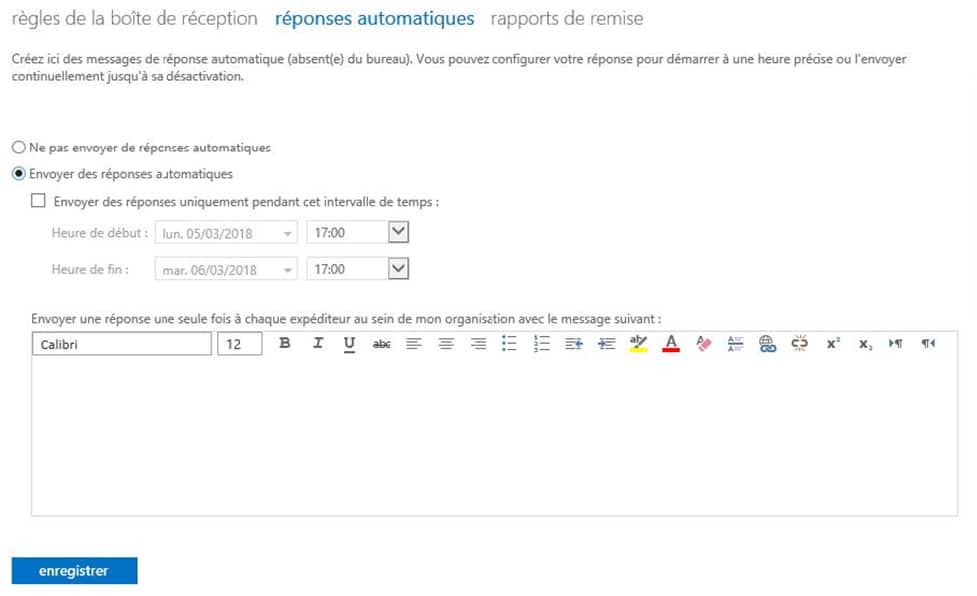Insert a numbered list
This screenshot has height=596, width=977.
(541, 343)
